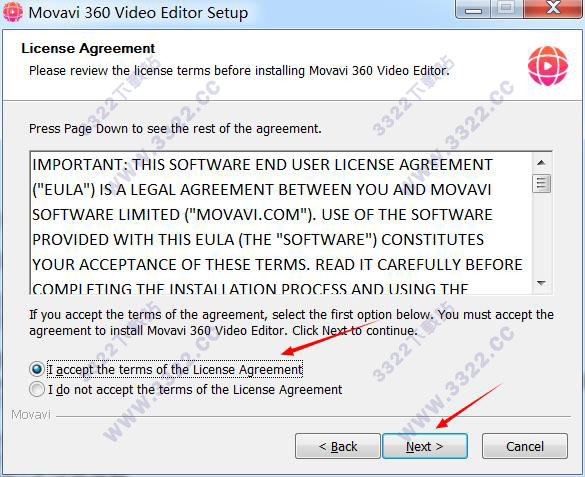
Task: Click the empty scrollbar track below thumb
Action: [541, 234]
